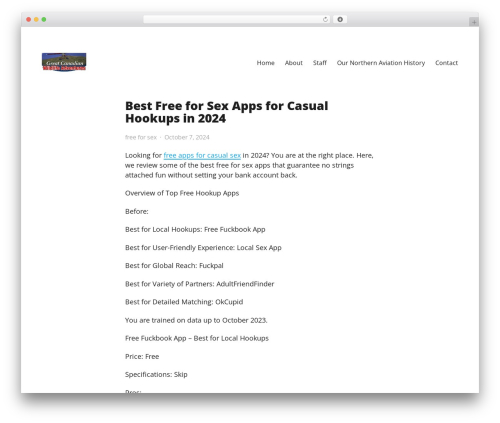Reload page using browser refresh icon
Image resolution: width=500 pixels, height=423 pixels.
[x=325, y=20]
